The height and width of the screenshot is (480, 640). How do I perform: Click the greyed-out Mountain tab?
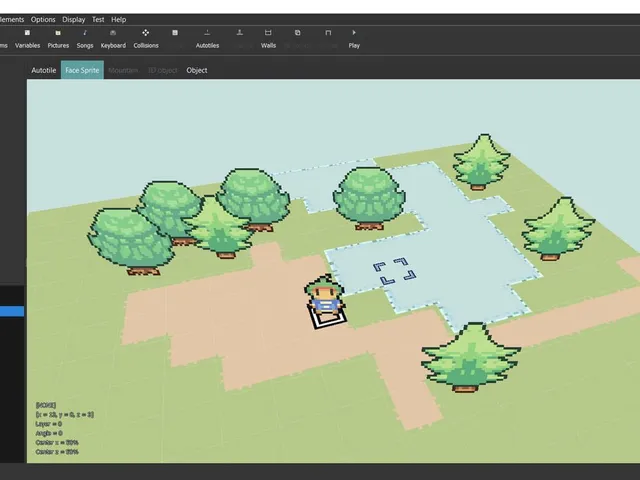click(x=123, y=70)
